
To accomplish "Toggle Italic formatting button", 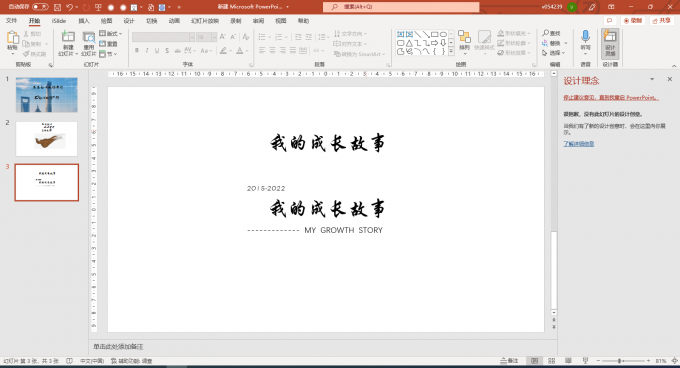I will [147, 51].
